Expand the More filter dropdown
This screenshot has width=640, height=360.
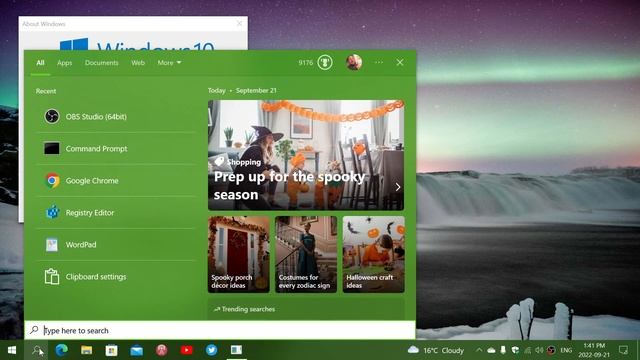coord(169,63)
